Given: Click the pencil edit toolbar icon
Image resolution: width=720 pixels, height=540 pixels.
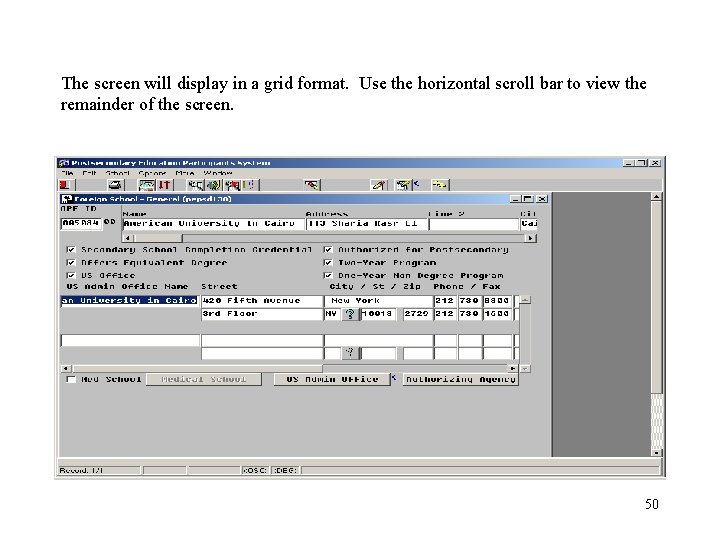Looking at the screenshot, I should (379, 185).
